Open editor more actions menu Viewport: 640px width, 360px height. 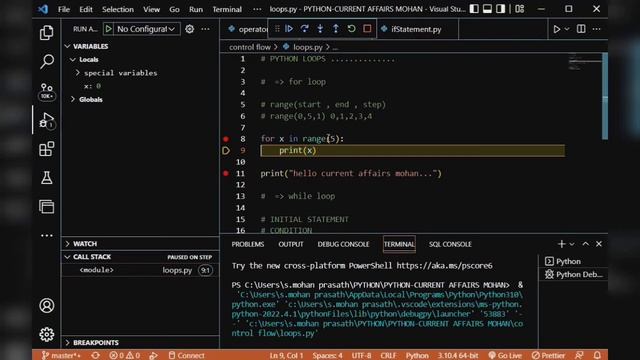[596, 29]
